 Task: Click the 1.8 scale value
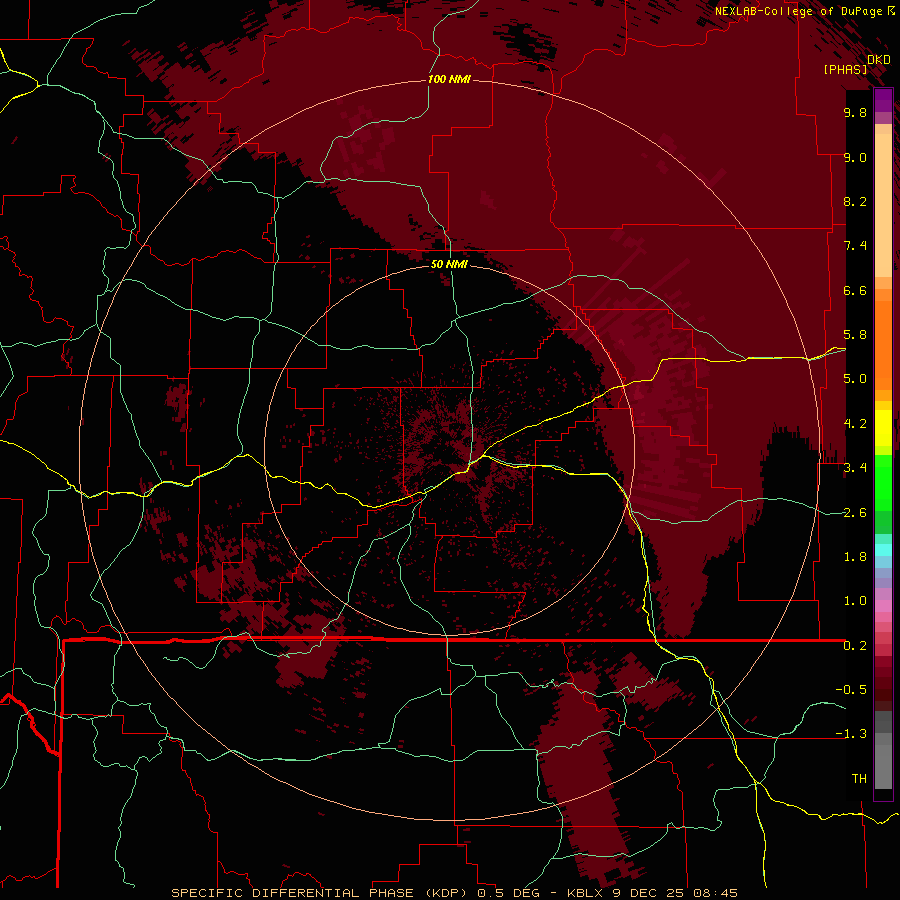(855, 557)
